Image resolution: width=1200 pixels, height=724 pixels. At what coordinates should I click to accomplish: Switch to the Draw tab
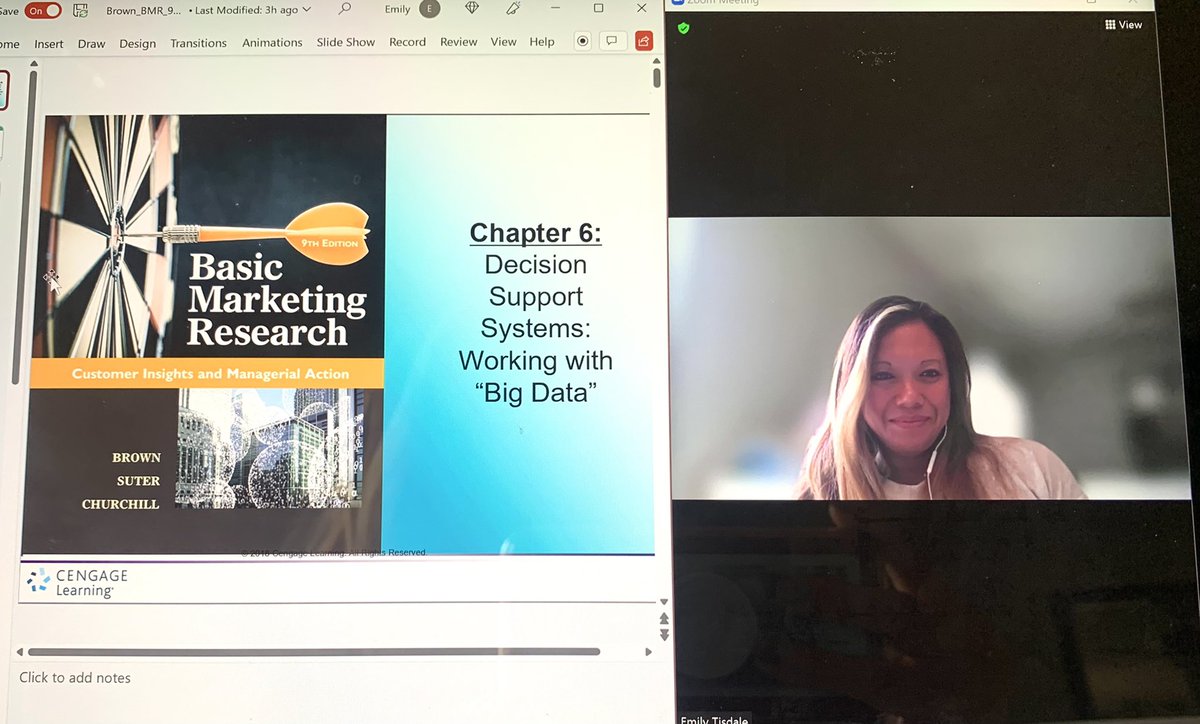click(x=91, y=43)
